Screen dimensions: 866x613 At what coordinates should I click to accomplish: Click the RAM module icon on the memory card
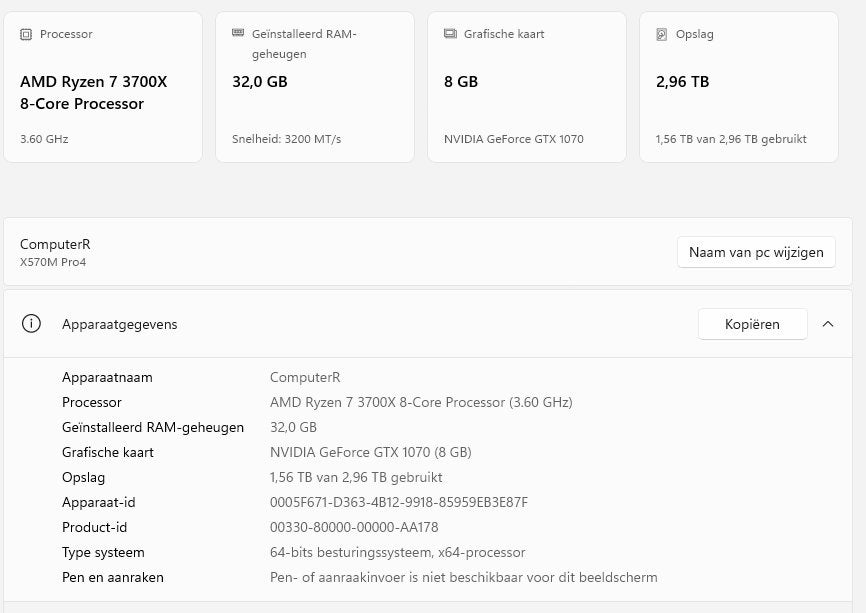click(238, 33)
